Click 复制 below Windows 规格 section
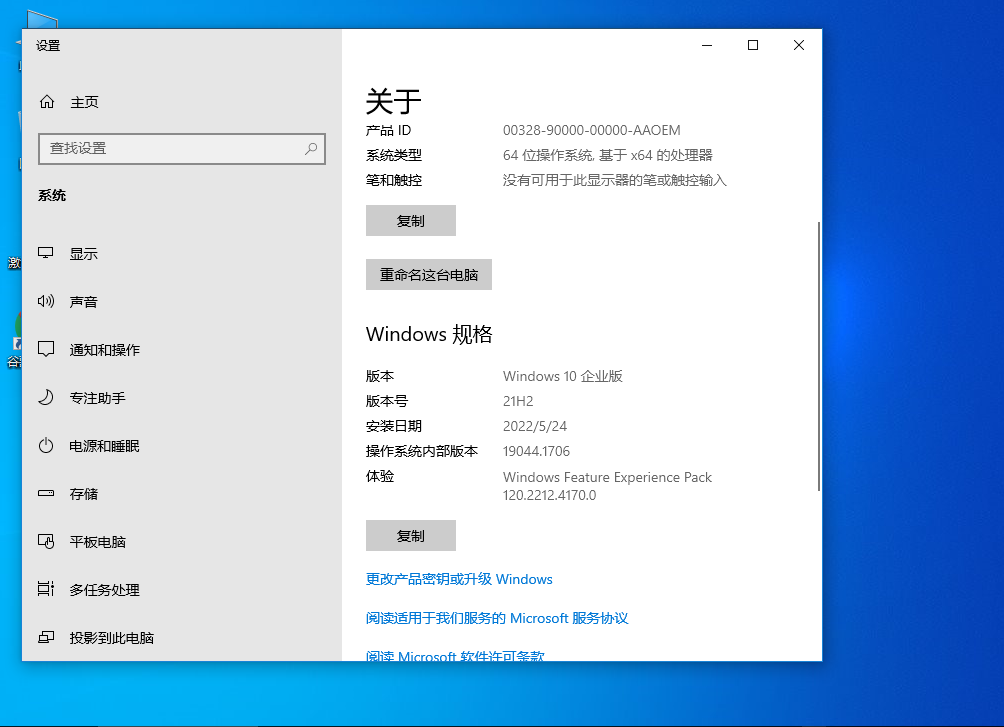The image size is (1004, 727). pyautogui.click(x=410, y=535)
